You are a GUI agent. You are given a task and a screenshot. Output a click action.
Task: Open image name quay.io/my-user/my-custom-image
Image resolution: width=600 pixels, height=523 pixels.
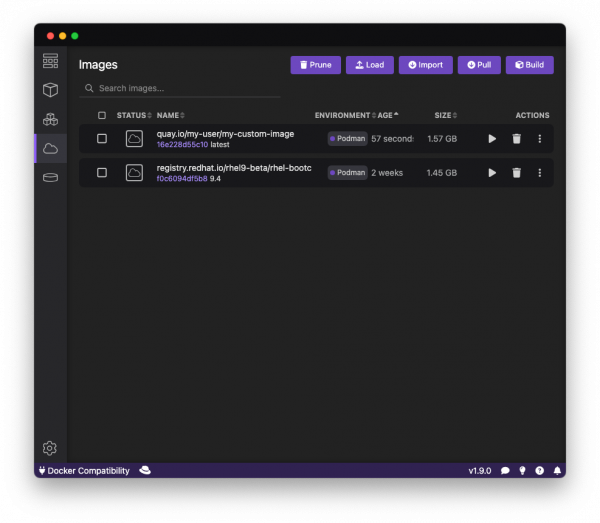point(225,134)
